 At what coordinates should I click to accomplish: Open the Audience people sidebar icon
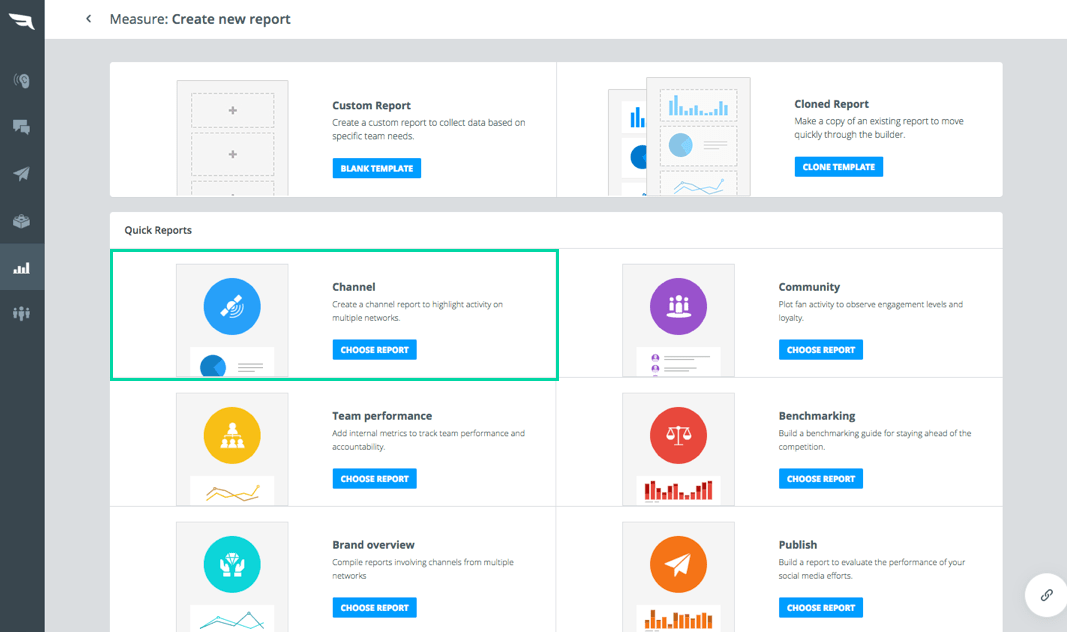22,313
